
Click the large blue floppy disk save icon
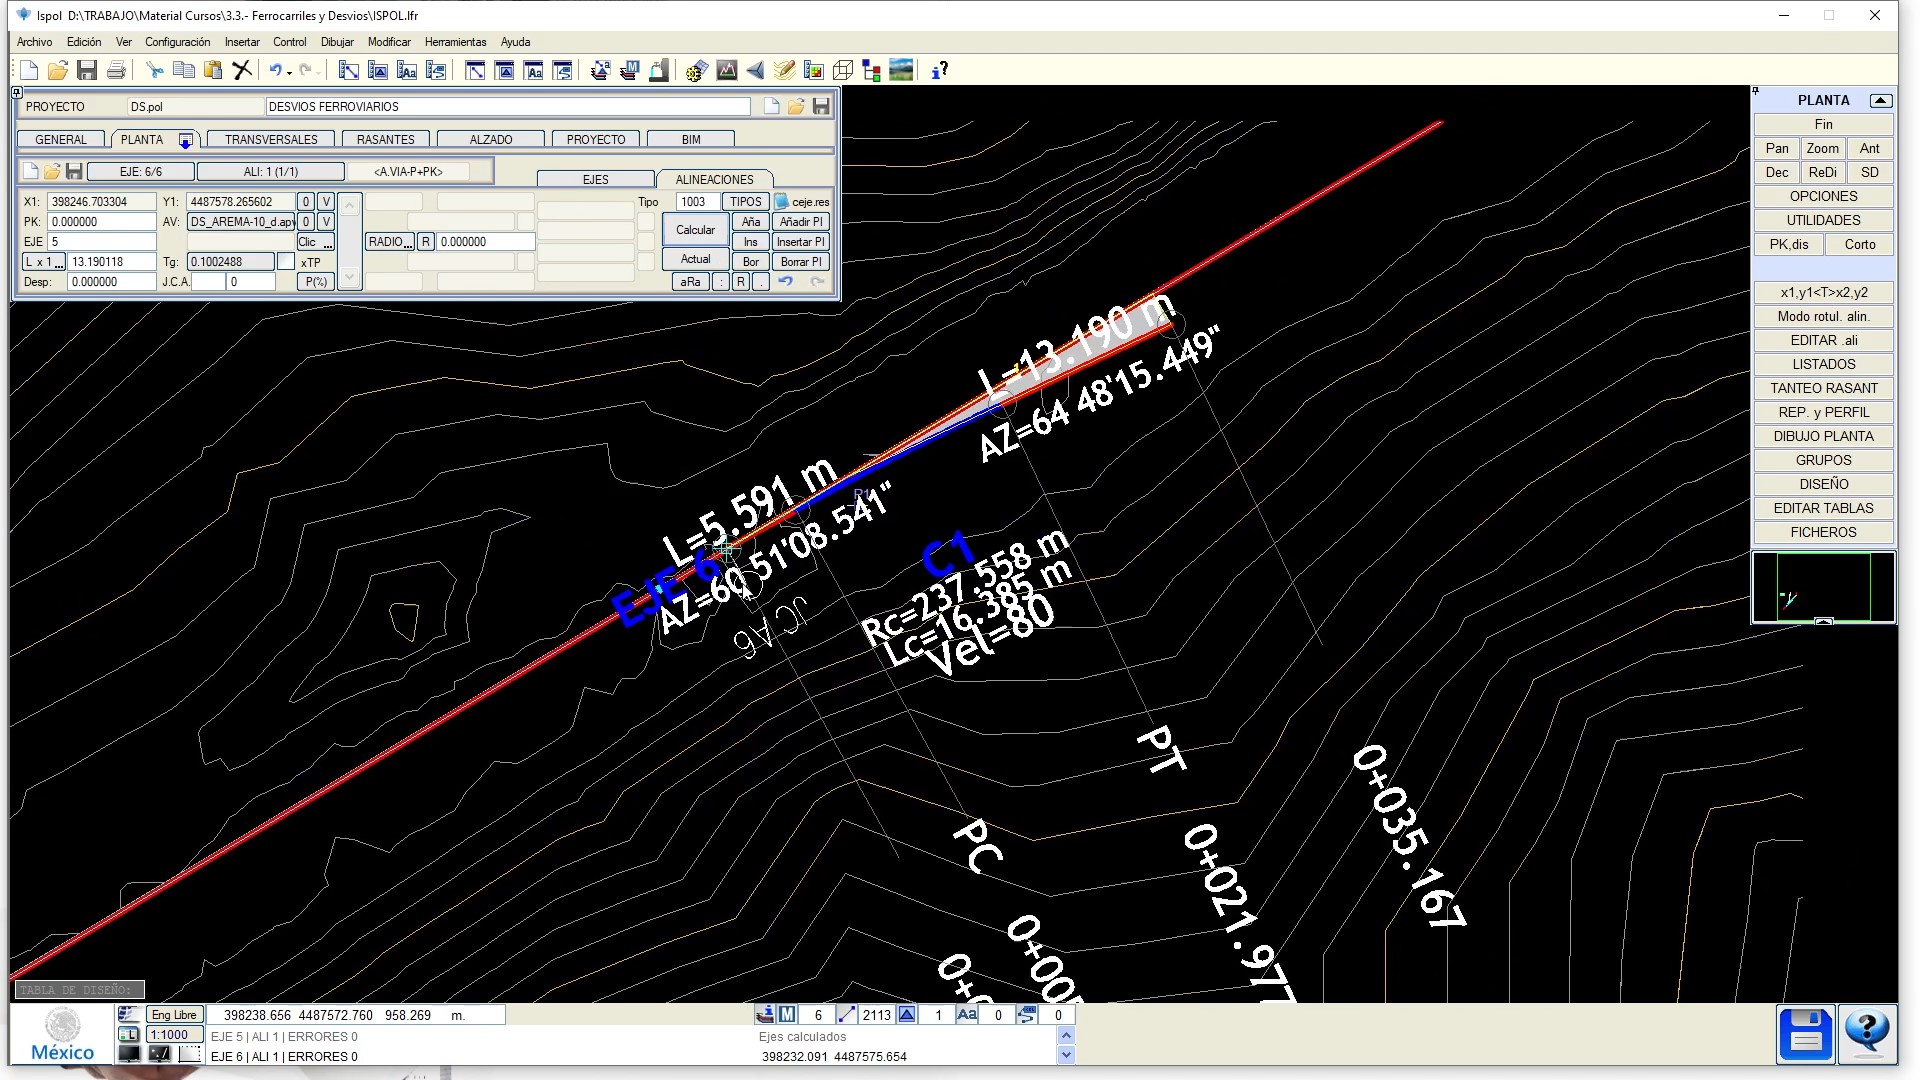[1805, 1034]
